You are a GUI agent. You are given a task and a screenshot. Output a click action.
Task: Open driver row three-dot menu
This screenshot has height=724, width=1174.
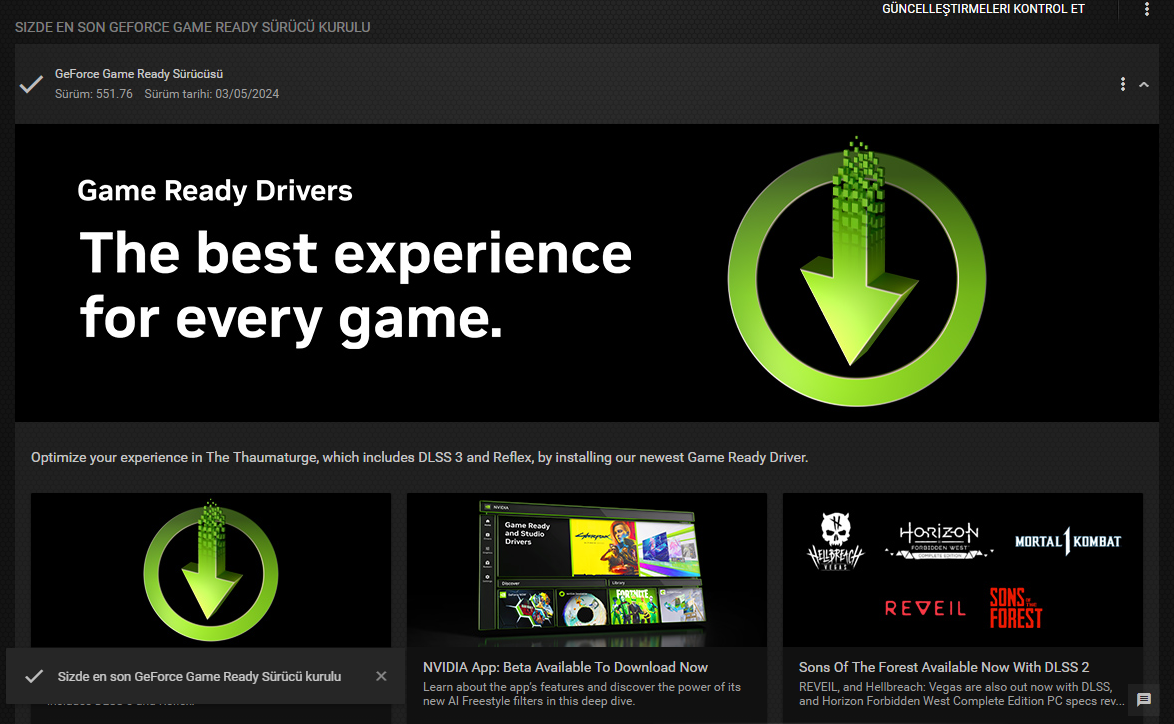1122,84
